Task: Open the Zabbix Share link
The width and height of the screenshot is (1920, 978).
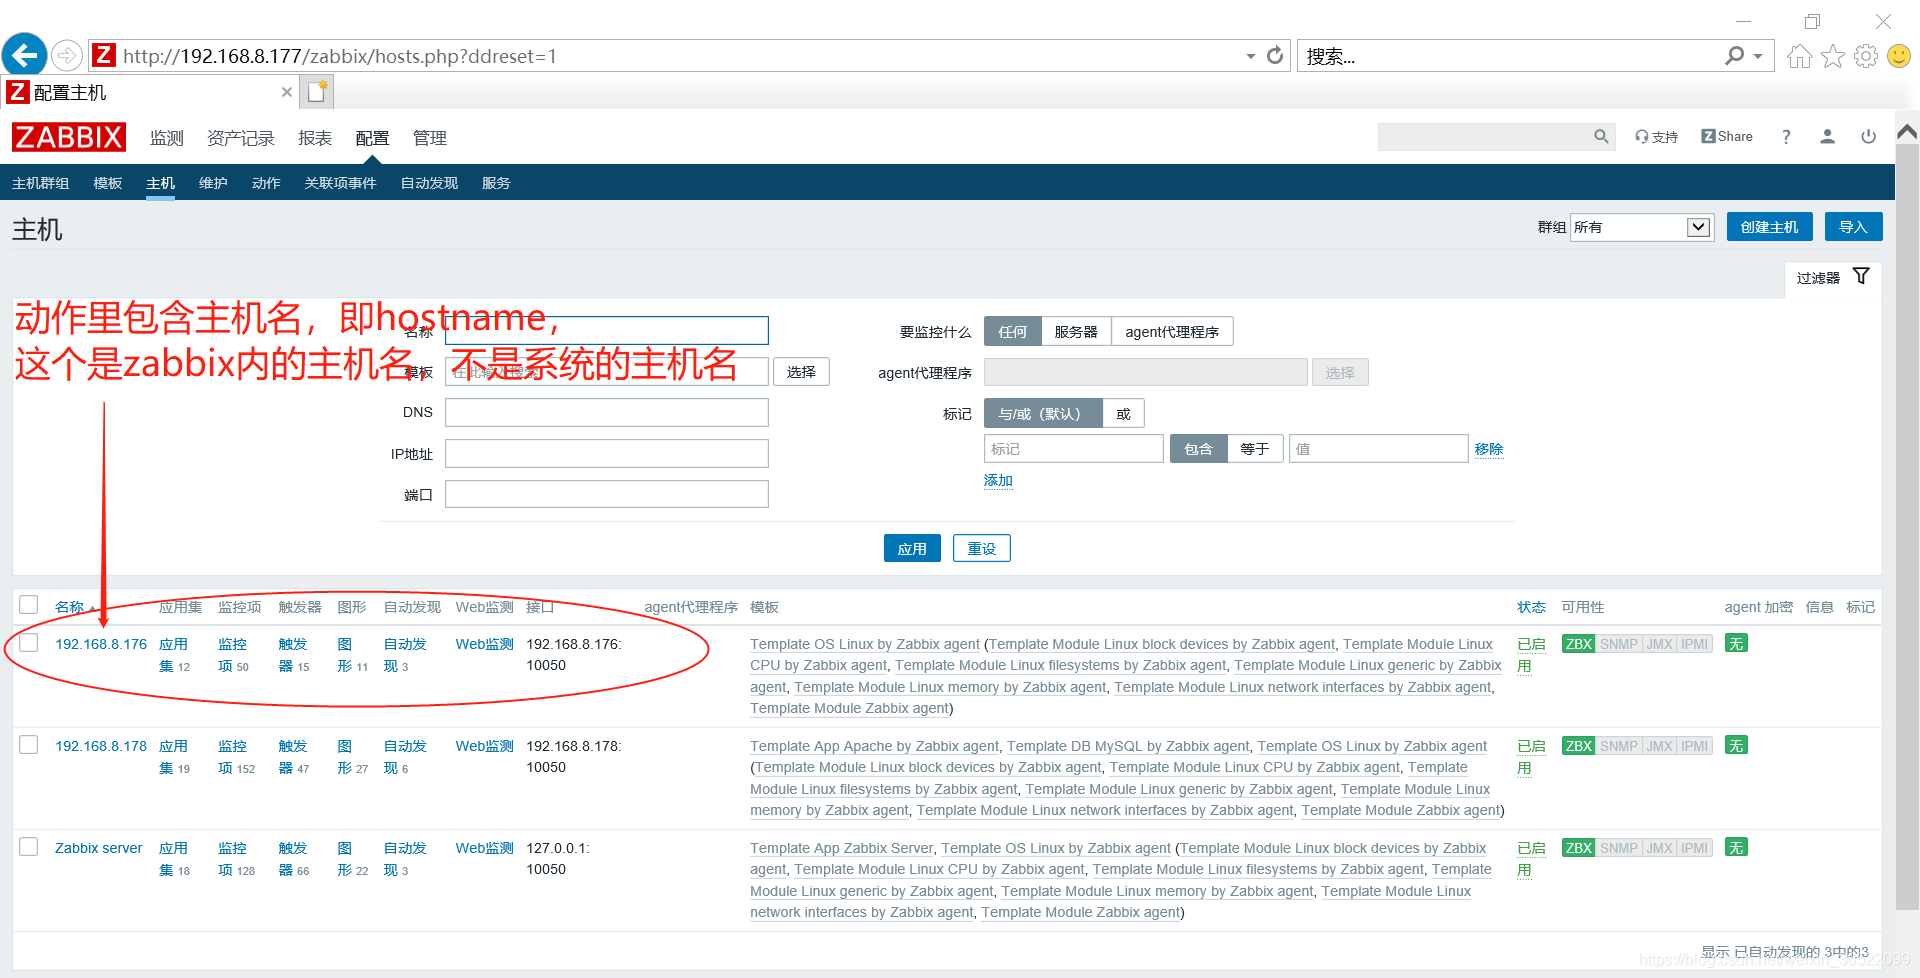Action: 1727,137
